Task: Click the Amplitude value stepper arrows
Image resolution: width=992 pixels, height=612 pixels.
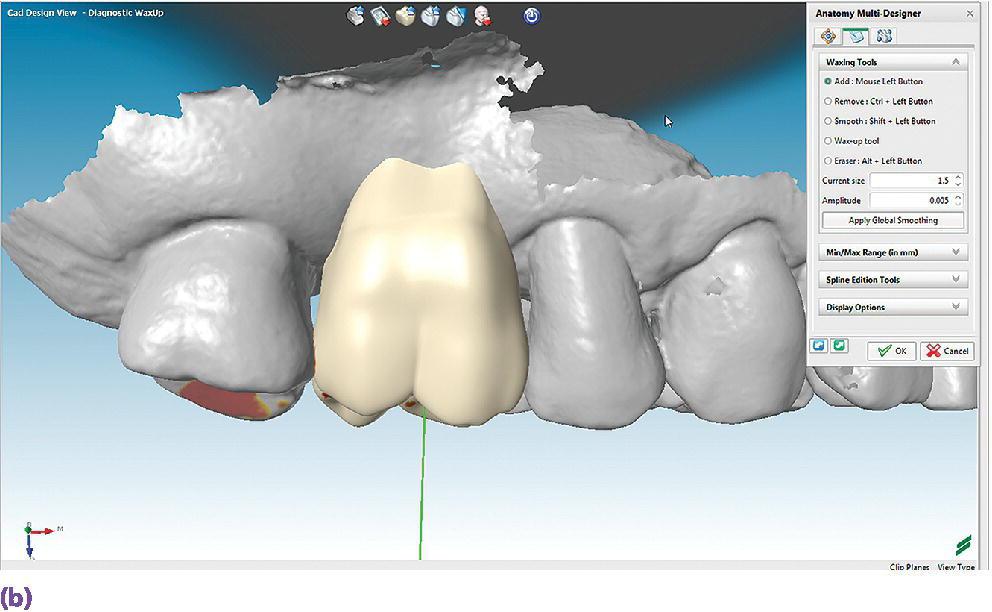Action: pos(958,201)
